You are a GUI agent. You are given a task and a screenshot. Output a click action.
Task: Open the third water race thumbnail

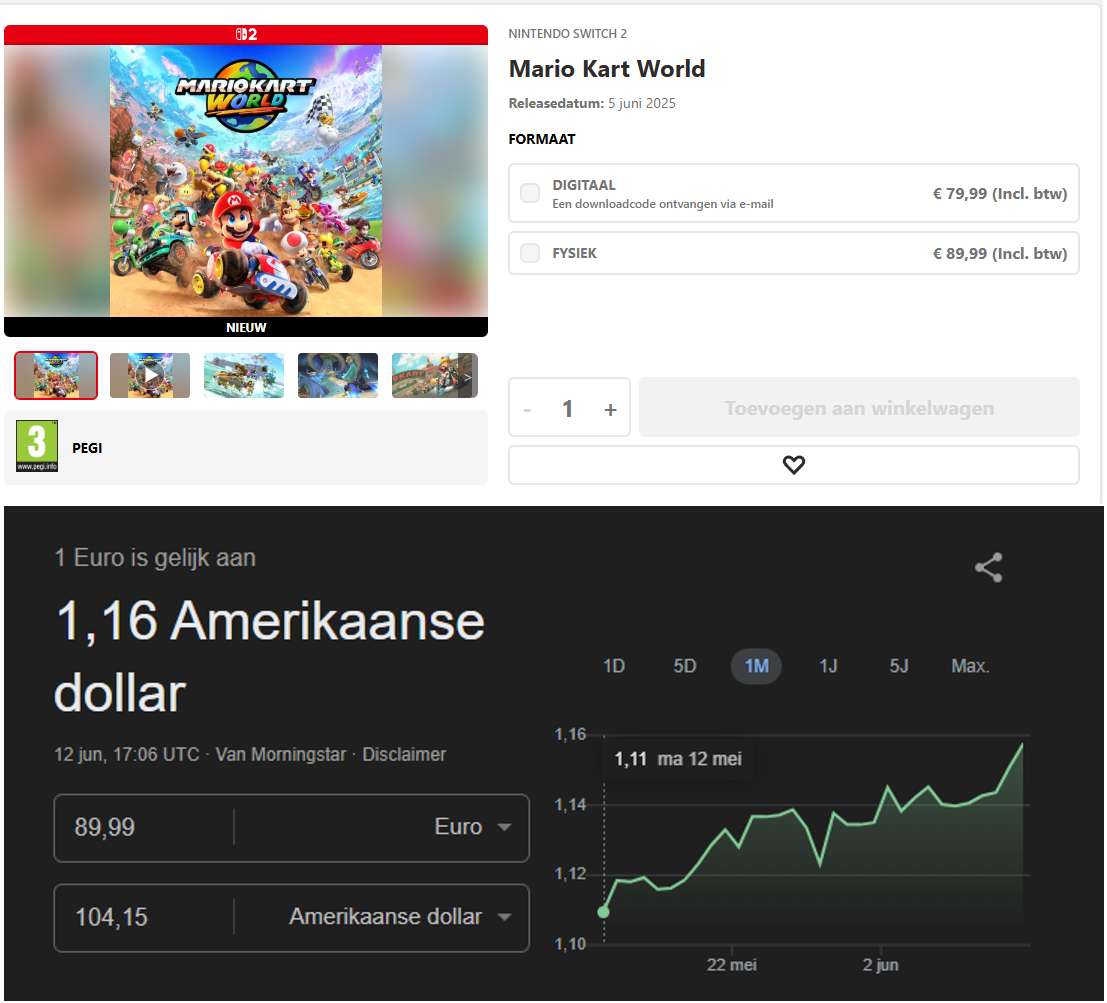[244, 376]
